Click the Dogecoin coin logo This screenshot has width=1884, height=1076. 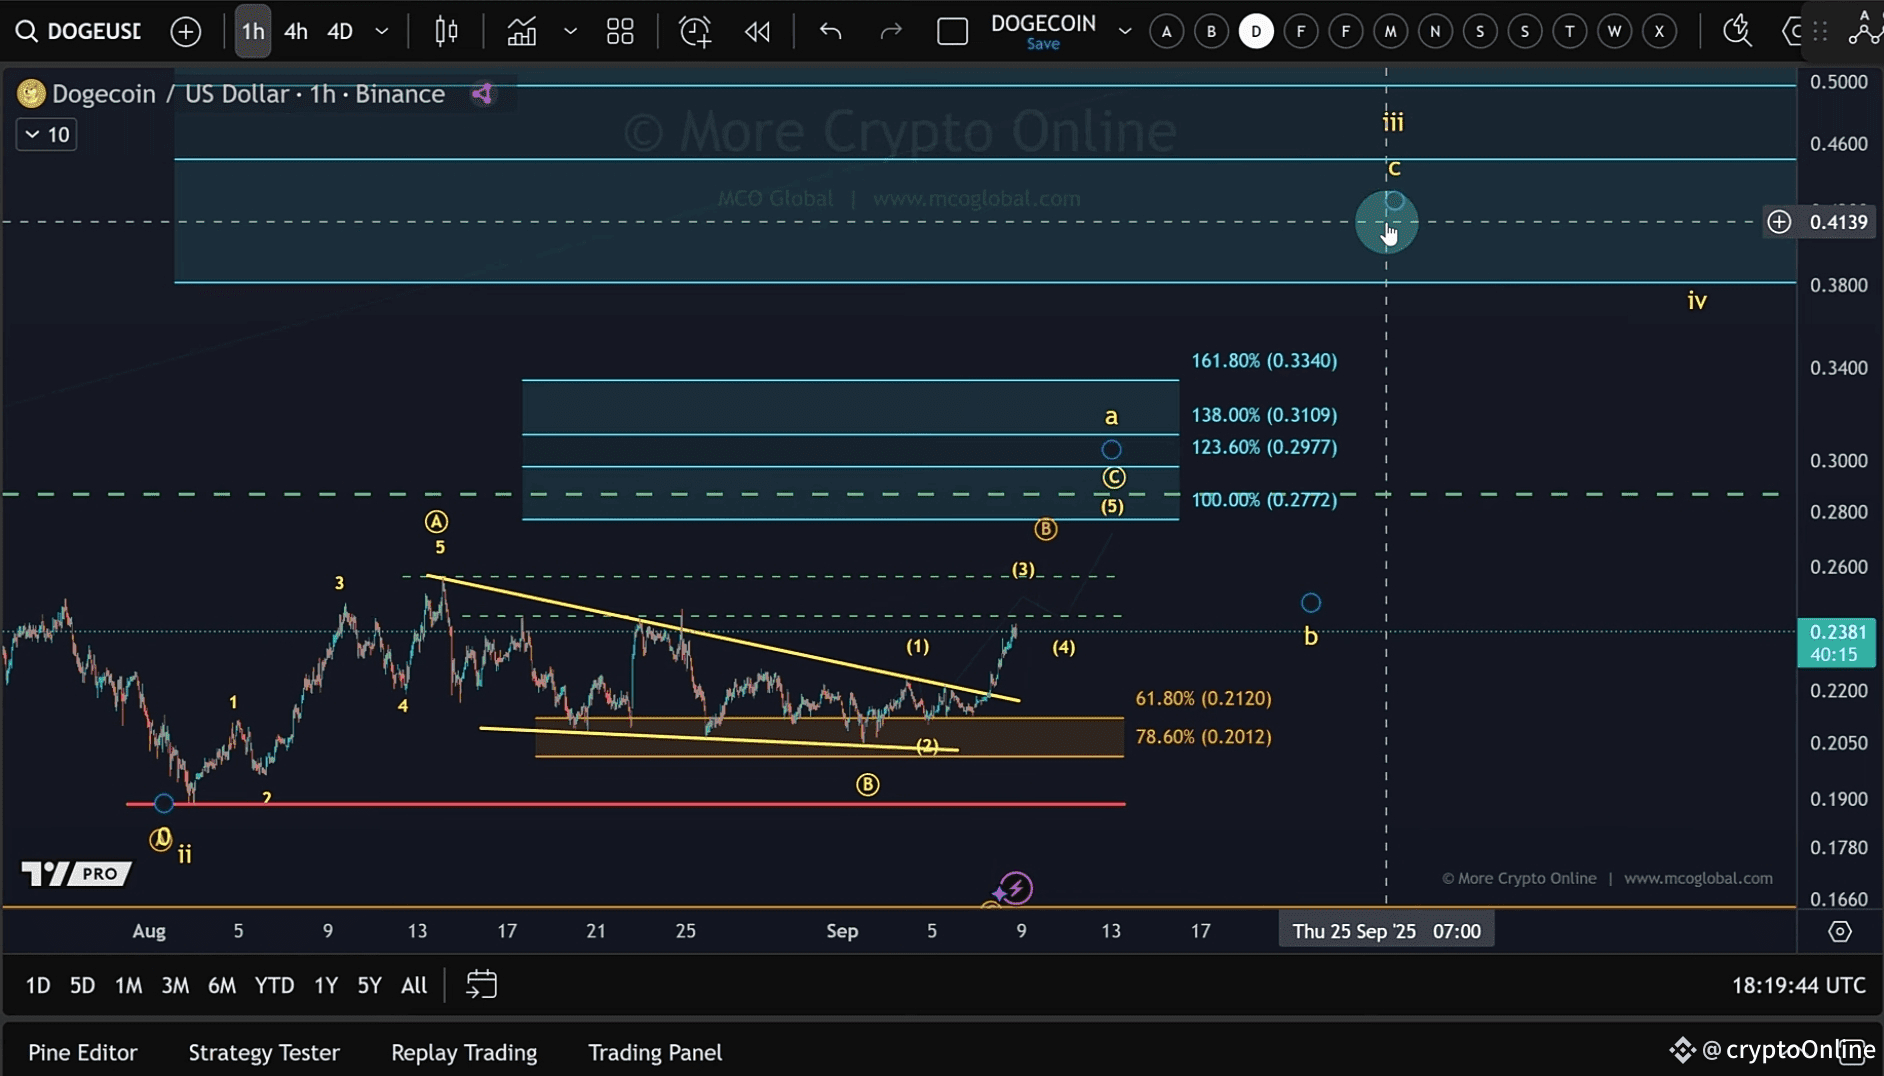coord(31,94)
